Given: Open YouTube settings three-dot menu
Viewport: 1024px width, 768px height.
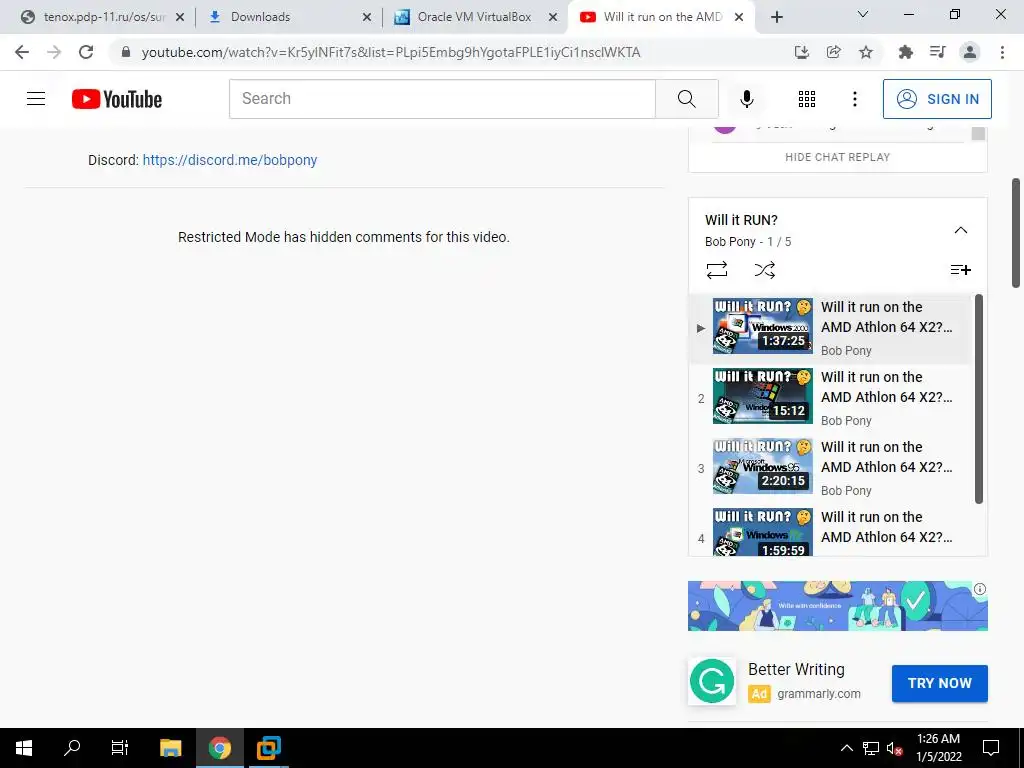Looking at the screenshot, I should (854, 99).
